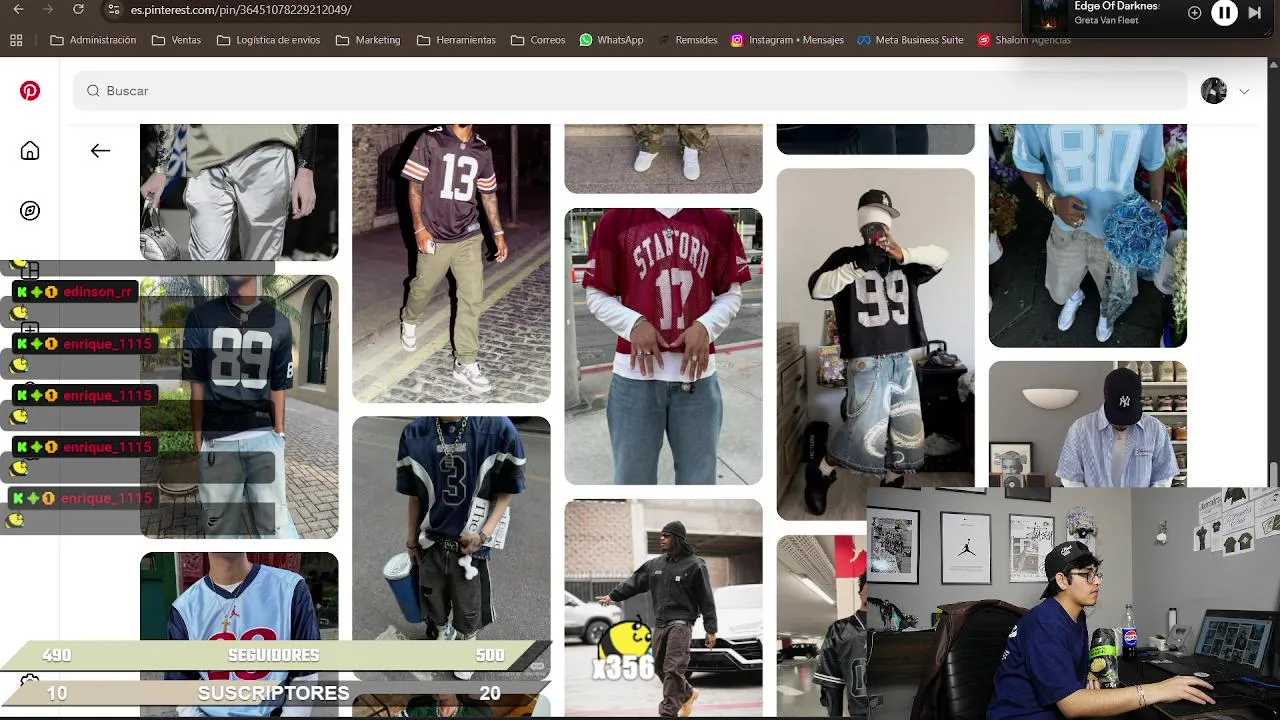Click the Edge Of Darkness album art
1280x720 pixels.
tap(1049, 15)
